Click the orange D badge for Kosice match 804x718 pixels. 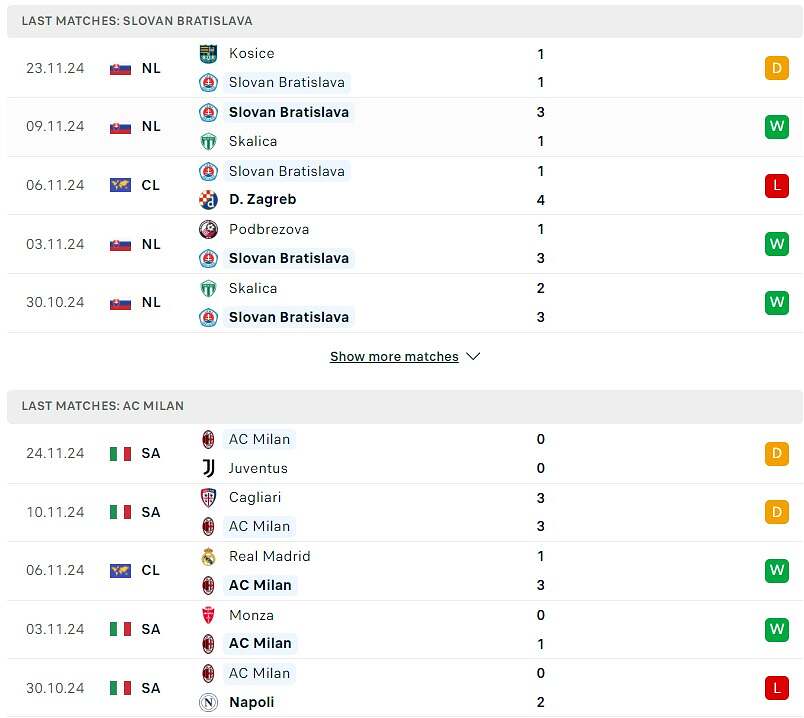(x=776, y=68)
